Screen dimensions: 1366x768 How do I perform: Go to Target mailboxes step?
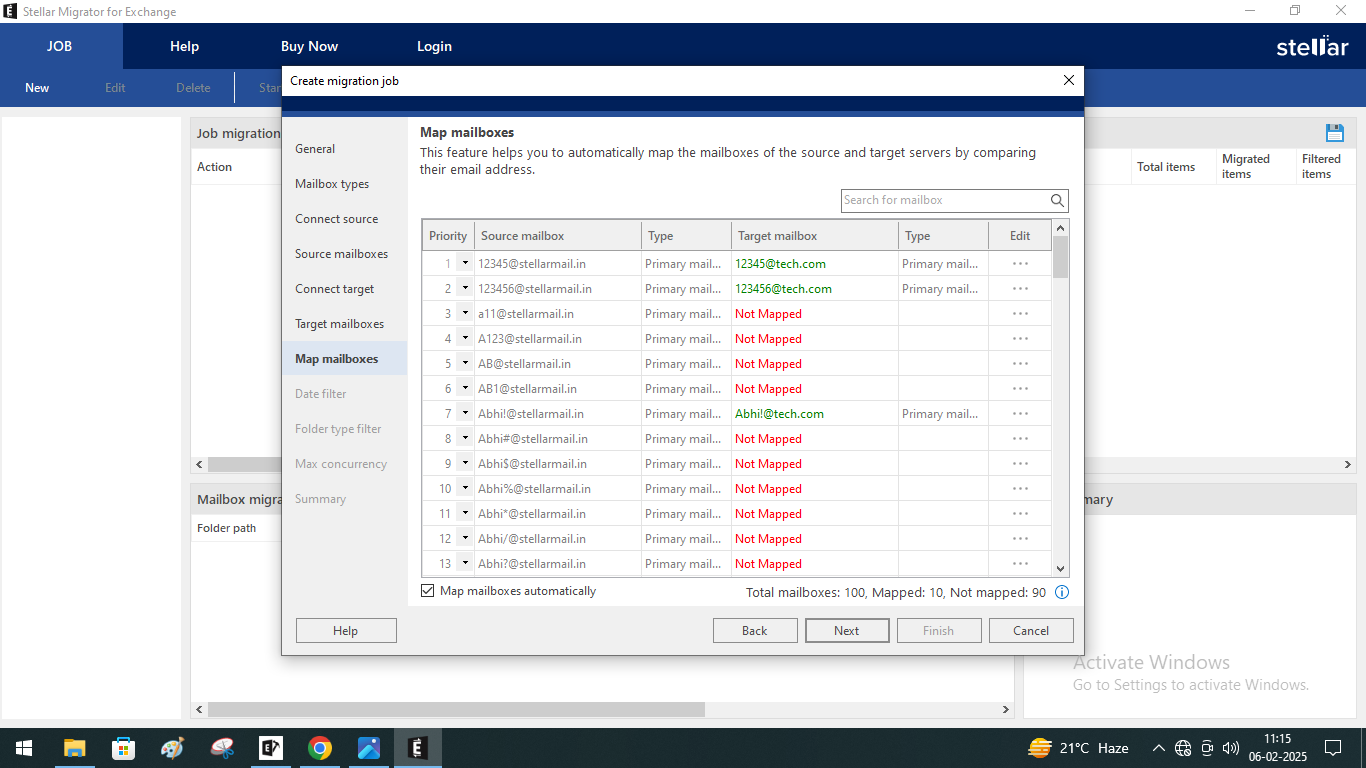tap(339, 324)
